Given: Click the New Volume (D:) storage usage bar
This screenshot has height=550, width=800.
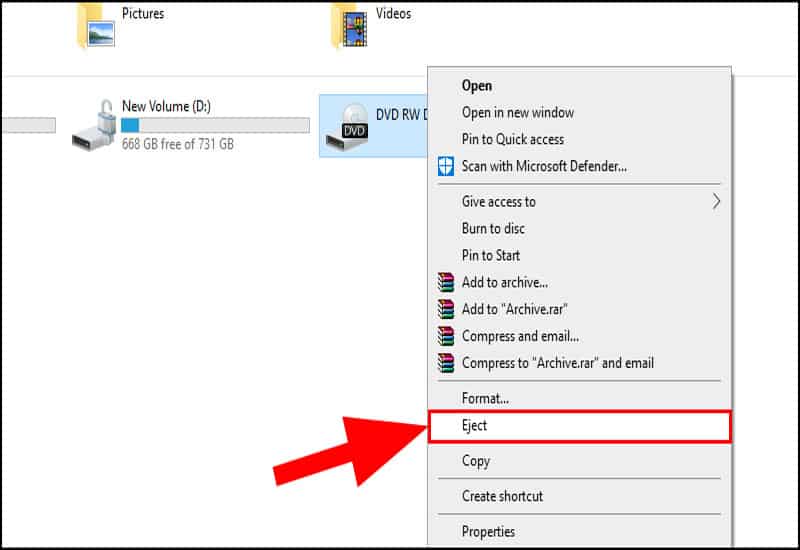Looking at the screenshot, I should pyautogui.click(x=215, y=125).
